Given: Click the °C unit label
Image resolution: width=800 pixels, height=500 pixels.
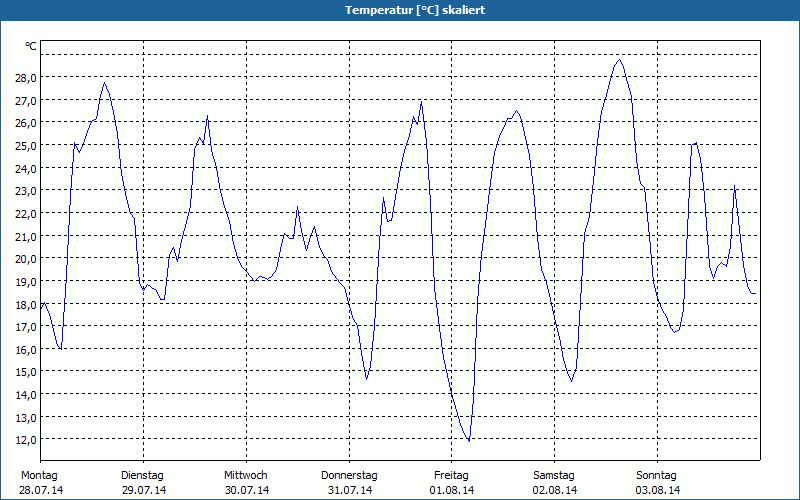Looking at the screenshot, I should click(31, 46).
